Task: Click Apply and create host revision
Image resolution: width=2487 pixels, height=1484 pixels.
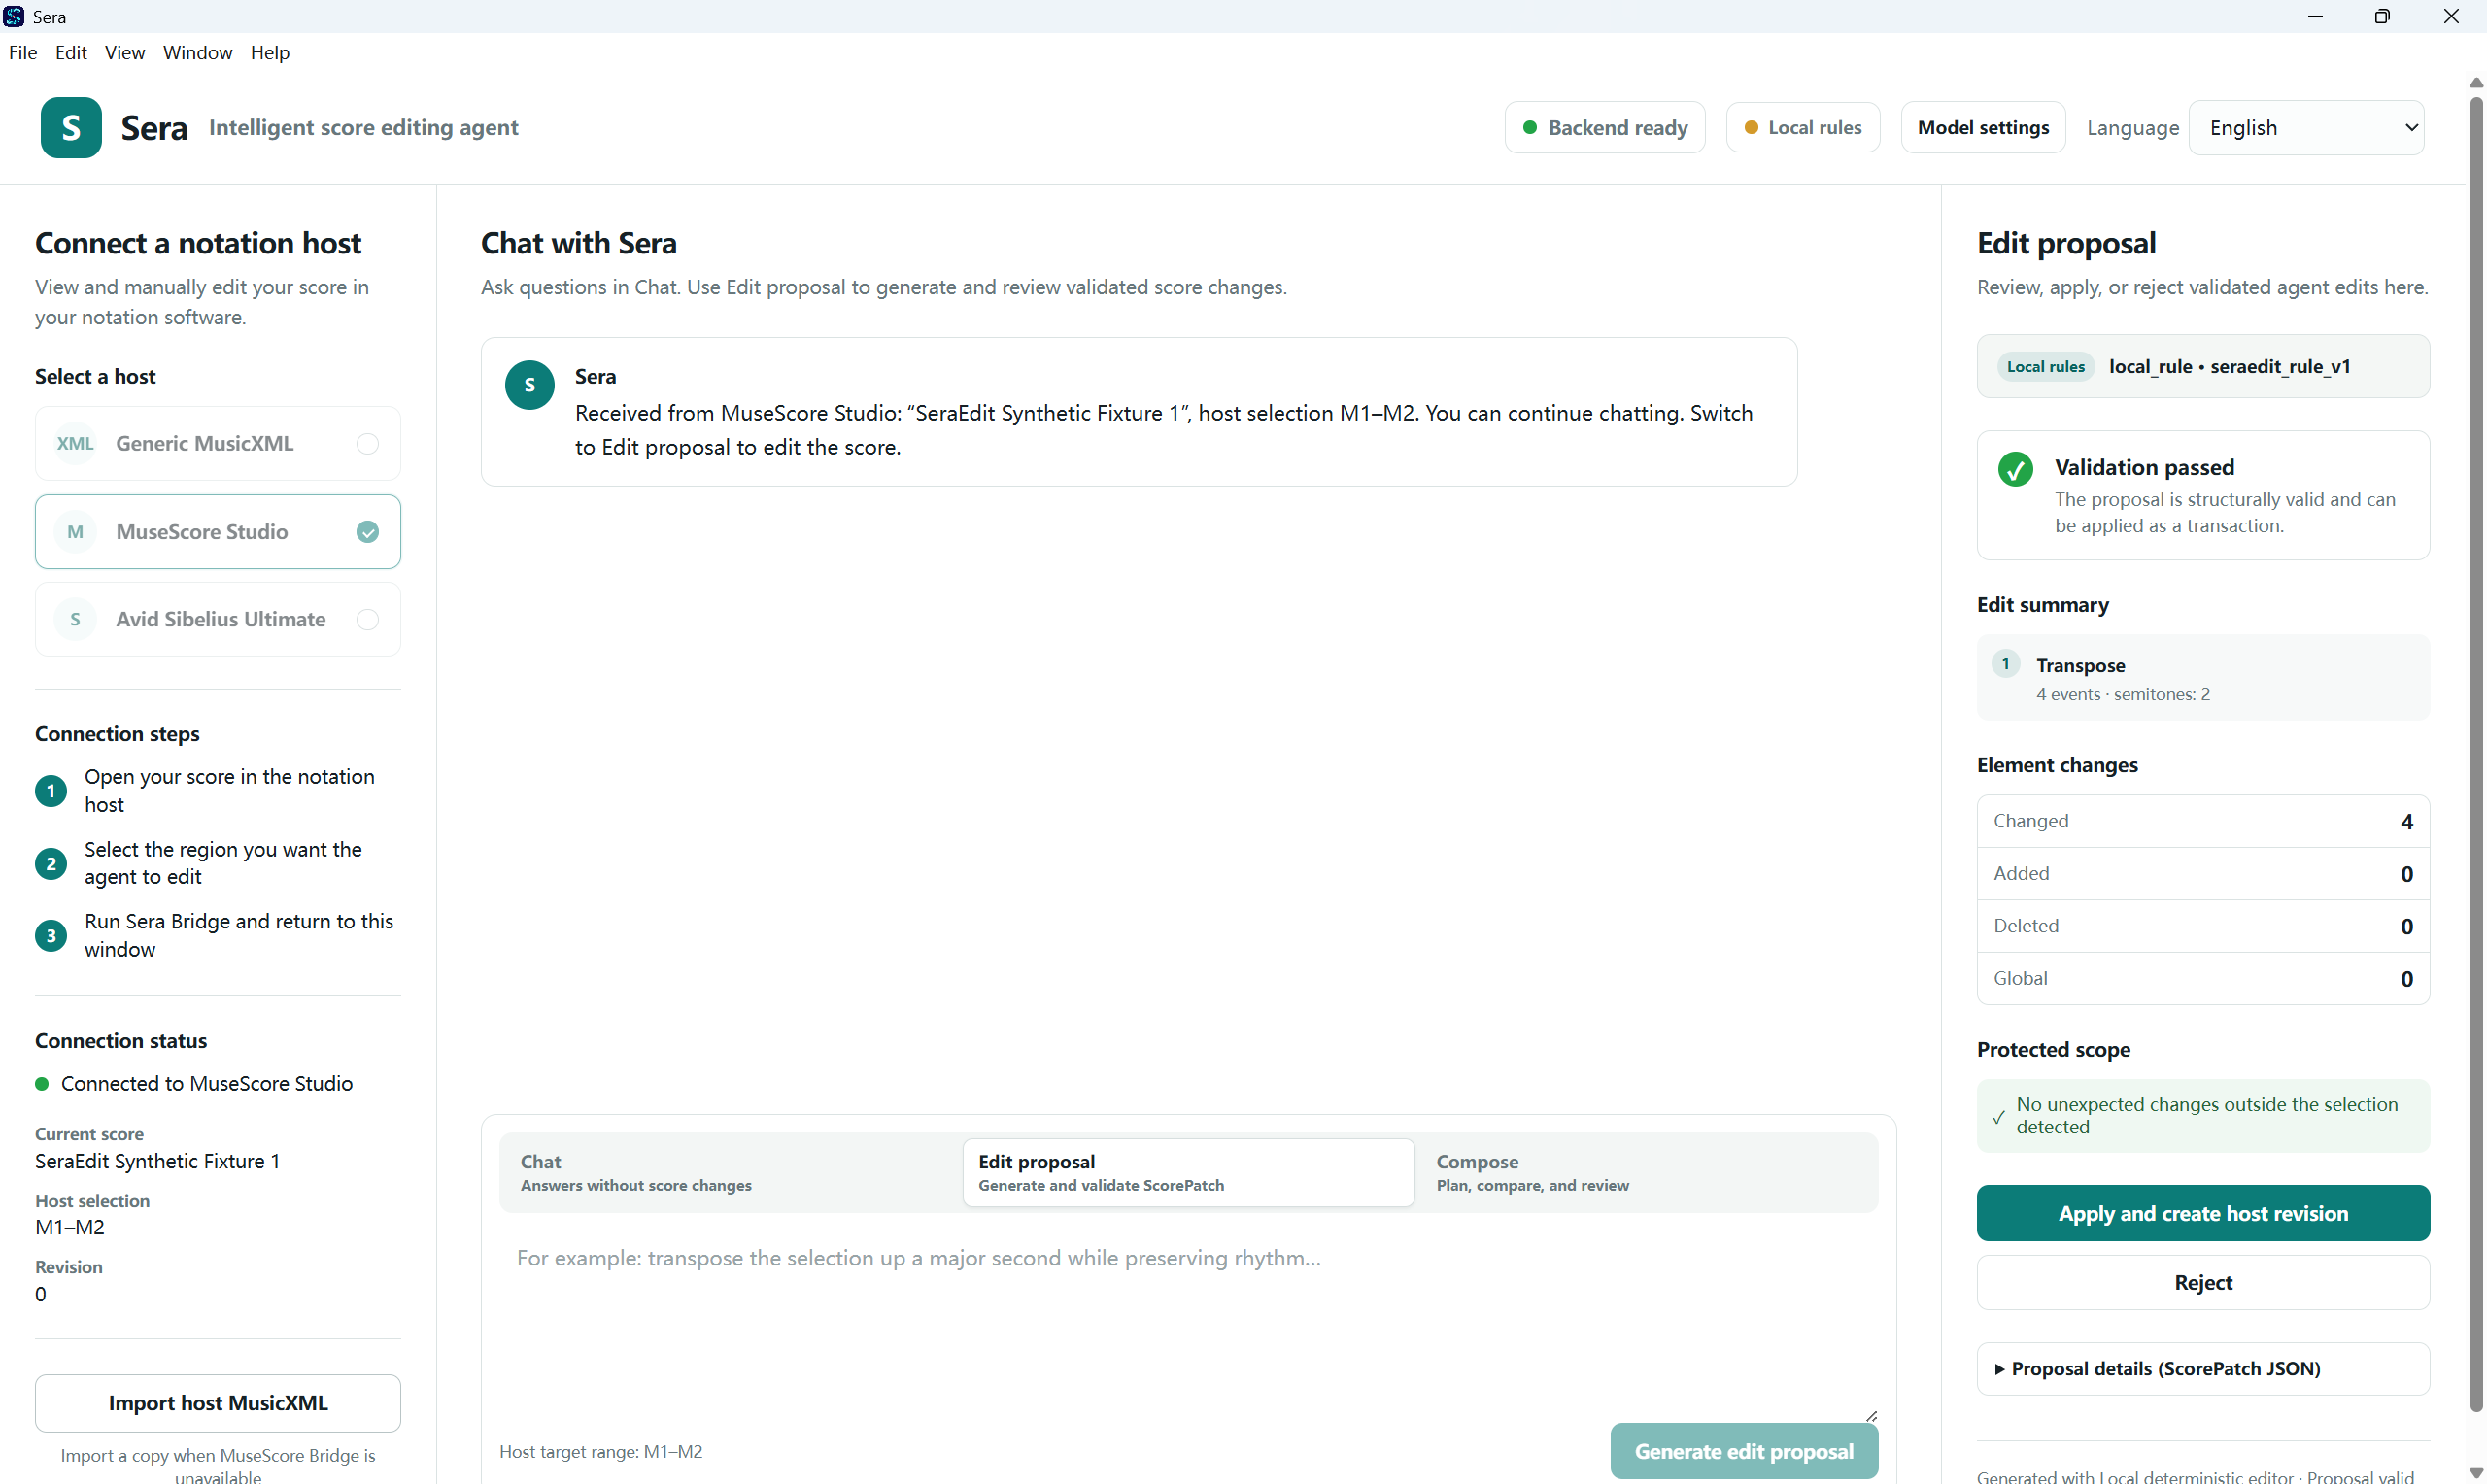Action: click(2203, 1214)
